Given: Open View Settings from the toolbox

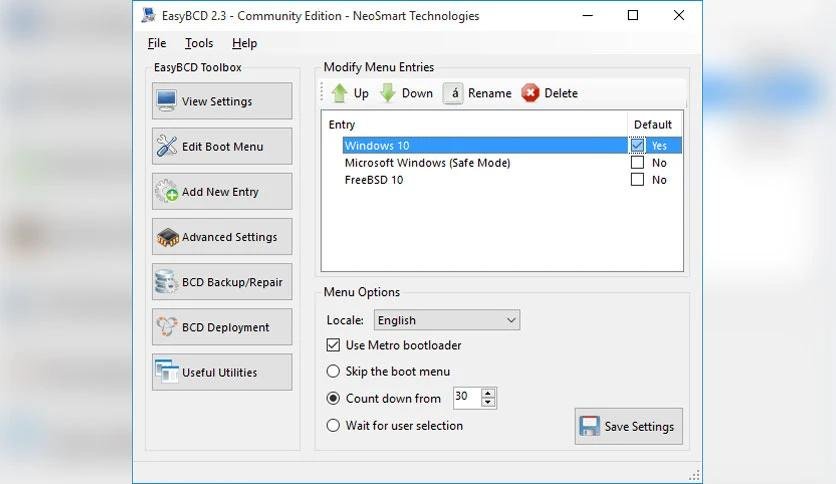Looking at the screenshot, I should tap(222, 101).
